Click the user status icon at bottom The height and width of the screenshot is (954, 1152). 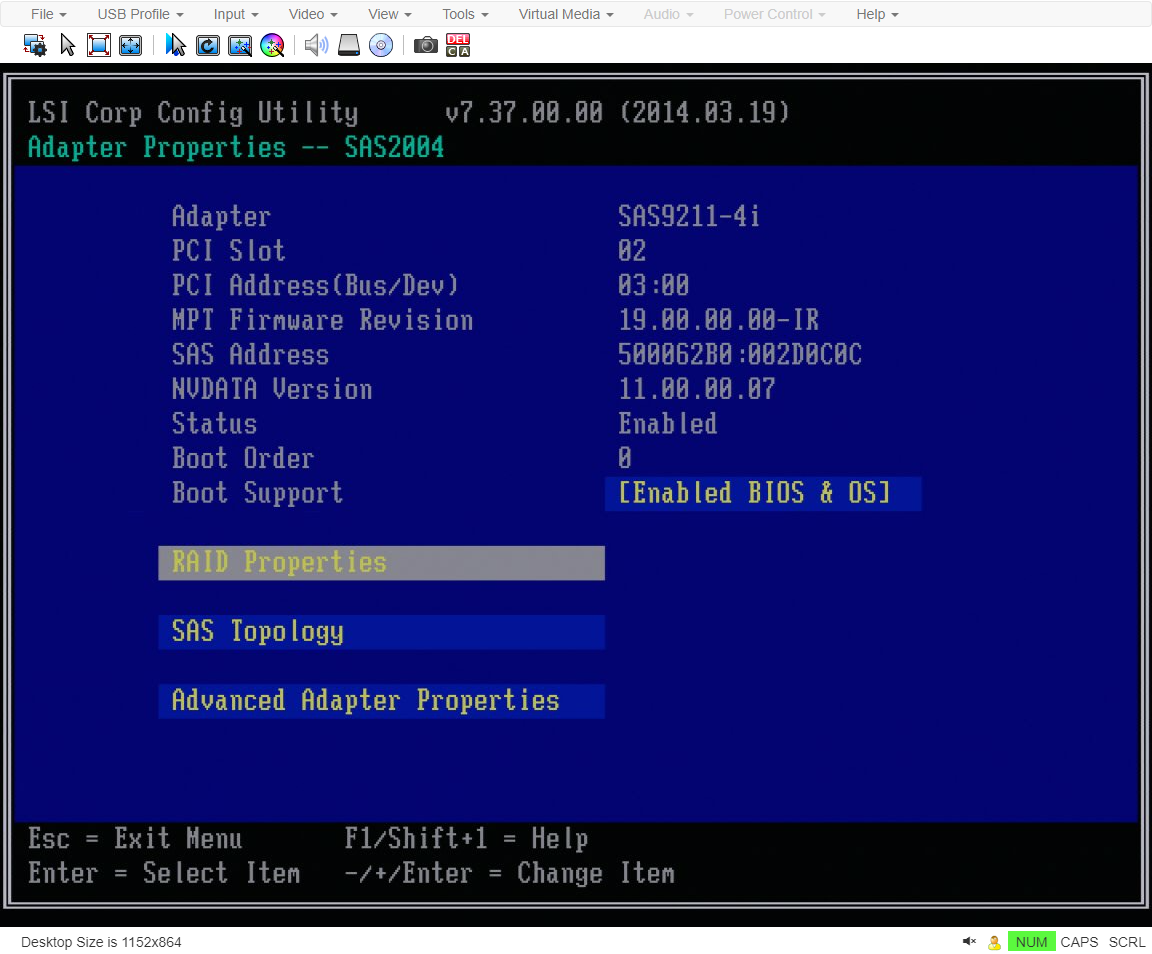pyautogui.click(x=994, y=942)
